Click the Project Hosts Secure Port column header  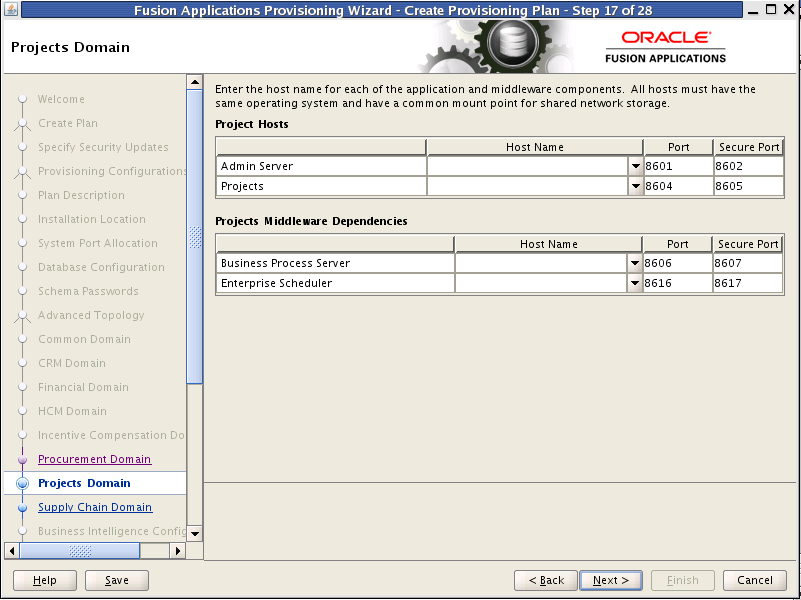(x=749, y=147)
